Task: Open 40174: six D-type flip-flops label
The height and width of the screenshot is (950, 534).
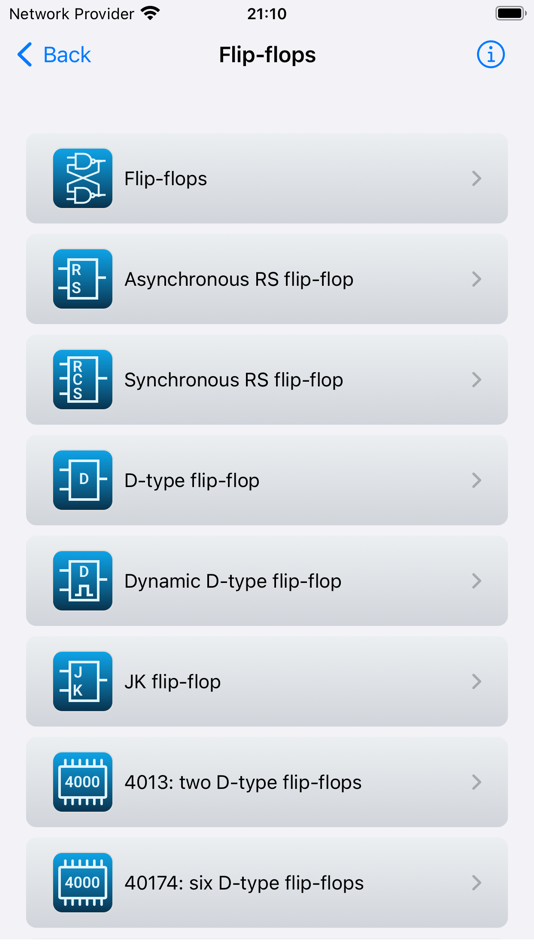Action: 244,883
